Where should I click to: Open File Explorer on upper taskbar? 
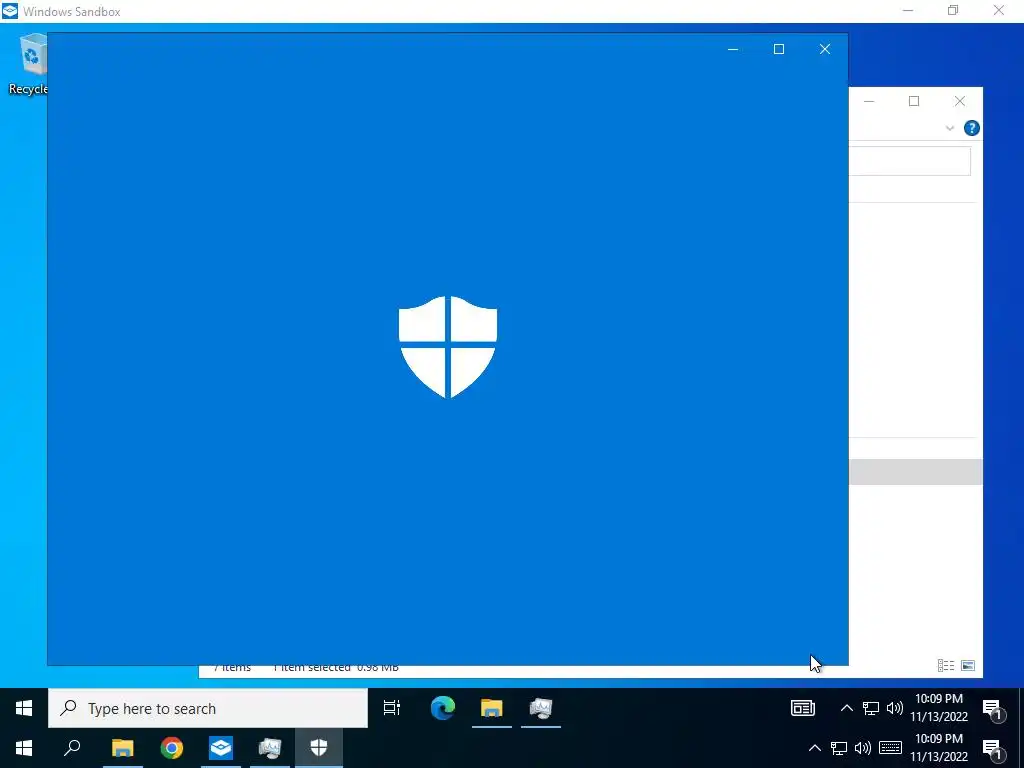[492, 708]
